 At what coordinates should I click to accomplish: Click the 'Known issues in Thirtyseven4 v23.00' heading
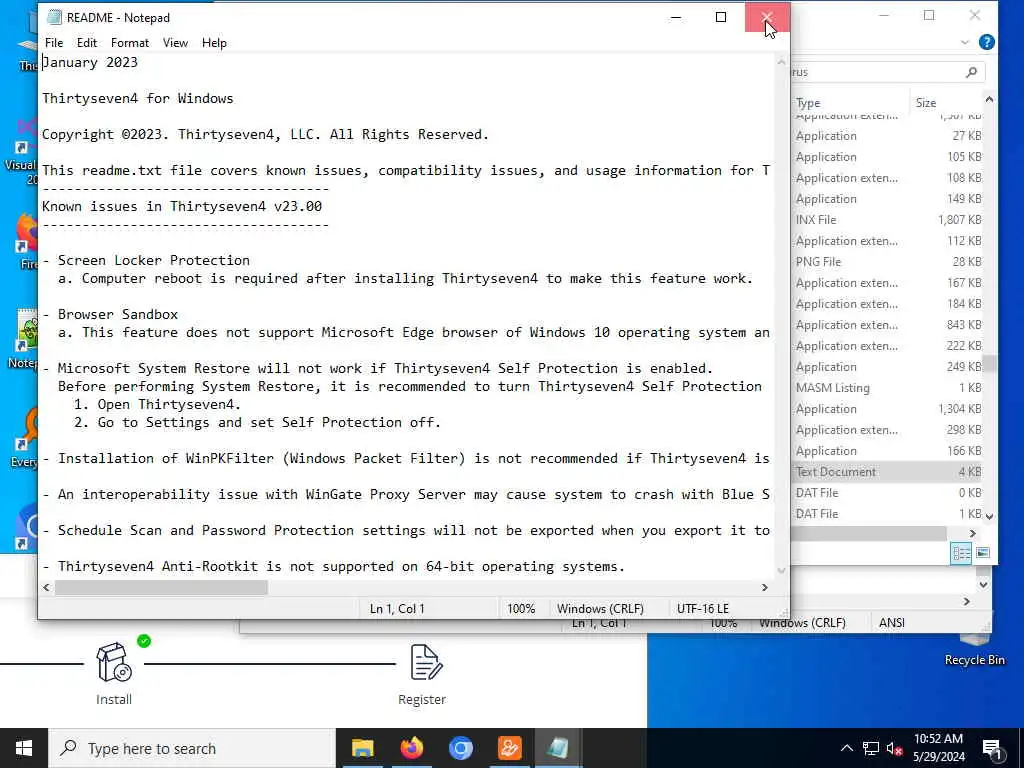tap(182, 206)
